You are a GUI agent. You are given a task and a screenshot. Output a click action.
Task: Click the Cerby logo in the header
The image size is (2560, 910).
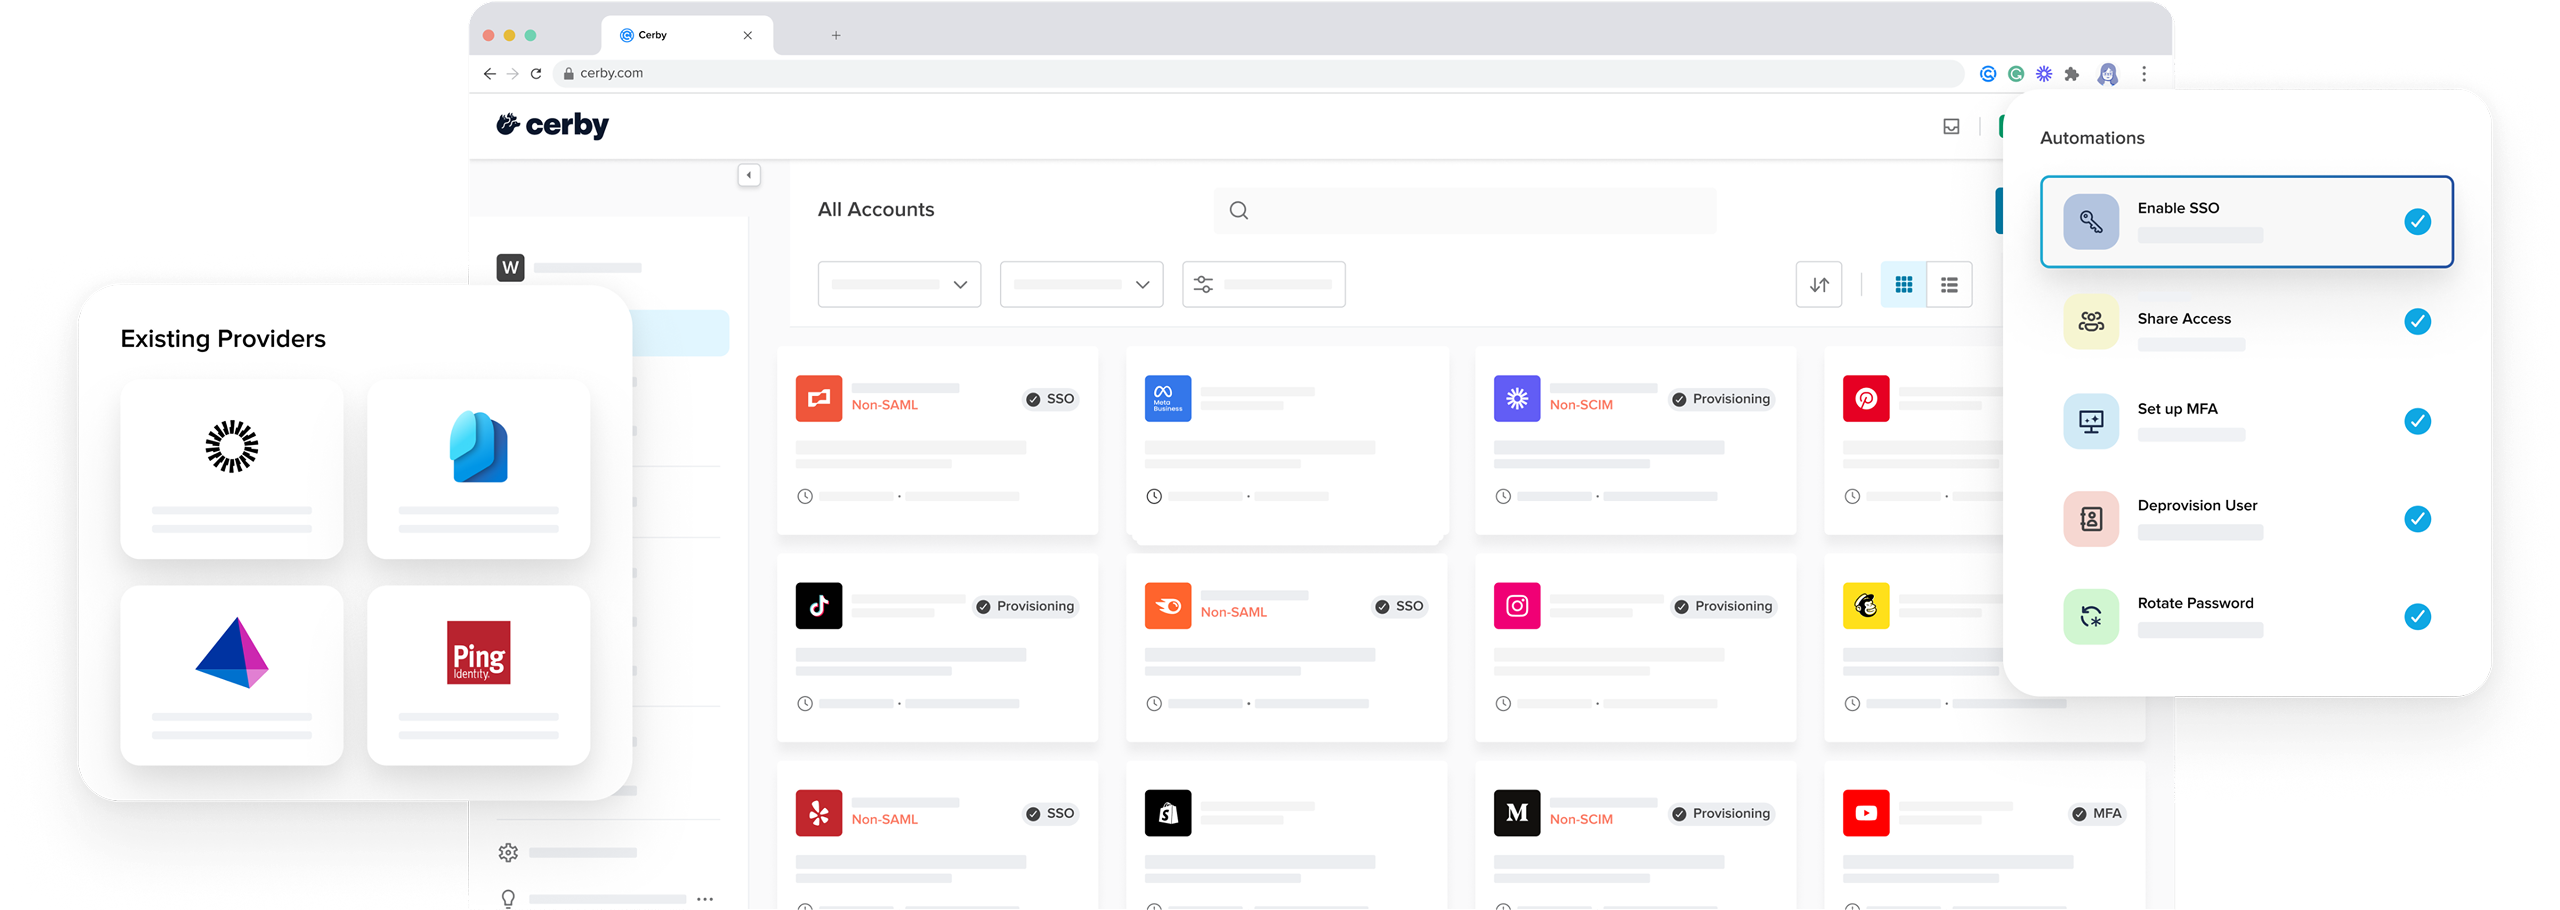pos(552,125)
